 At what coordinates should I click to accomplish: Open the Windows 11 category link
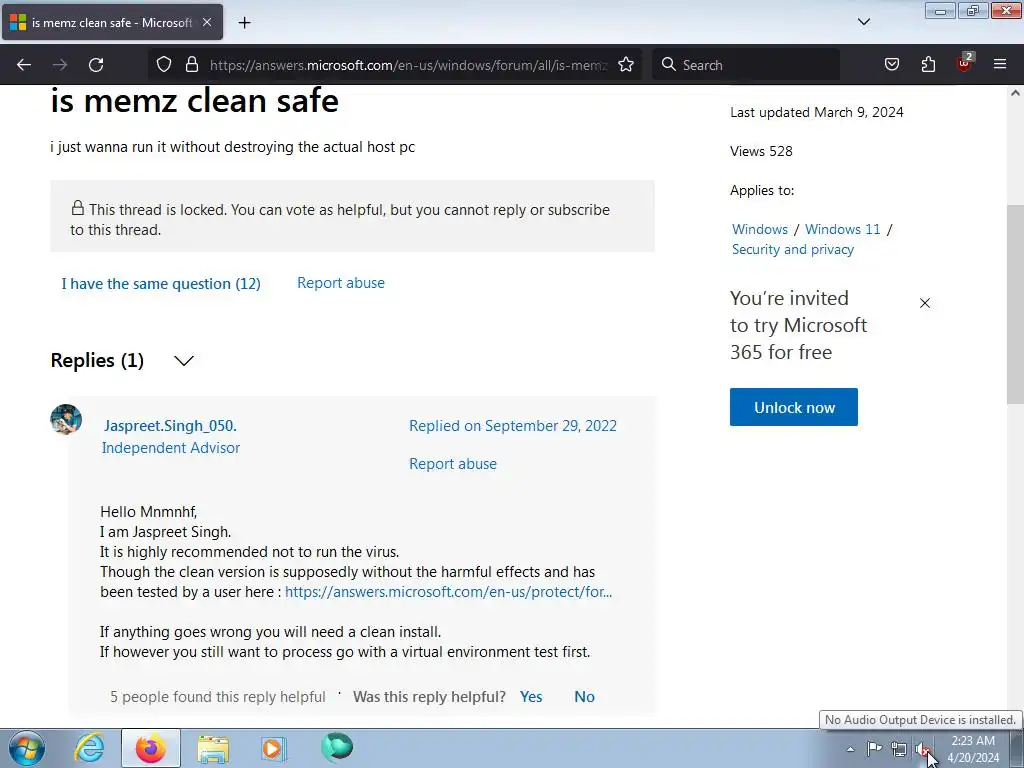point(842,229)
